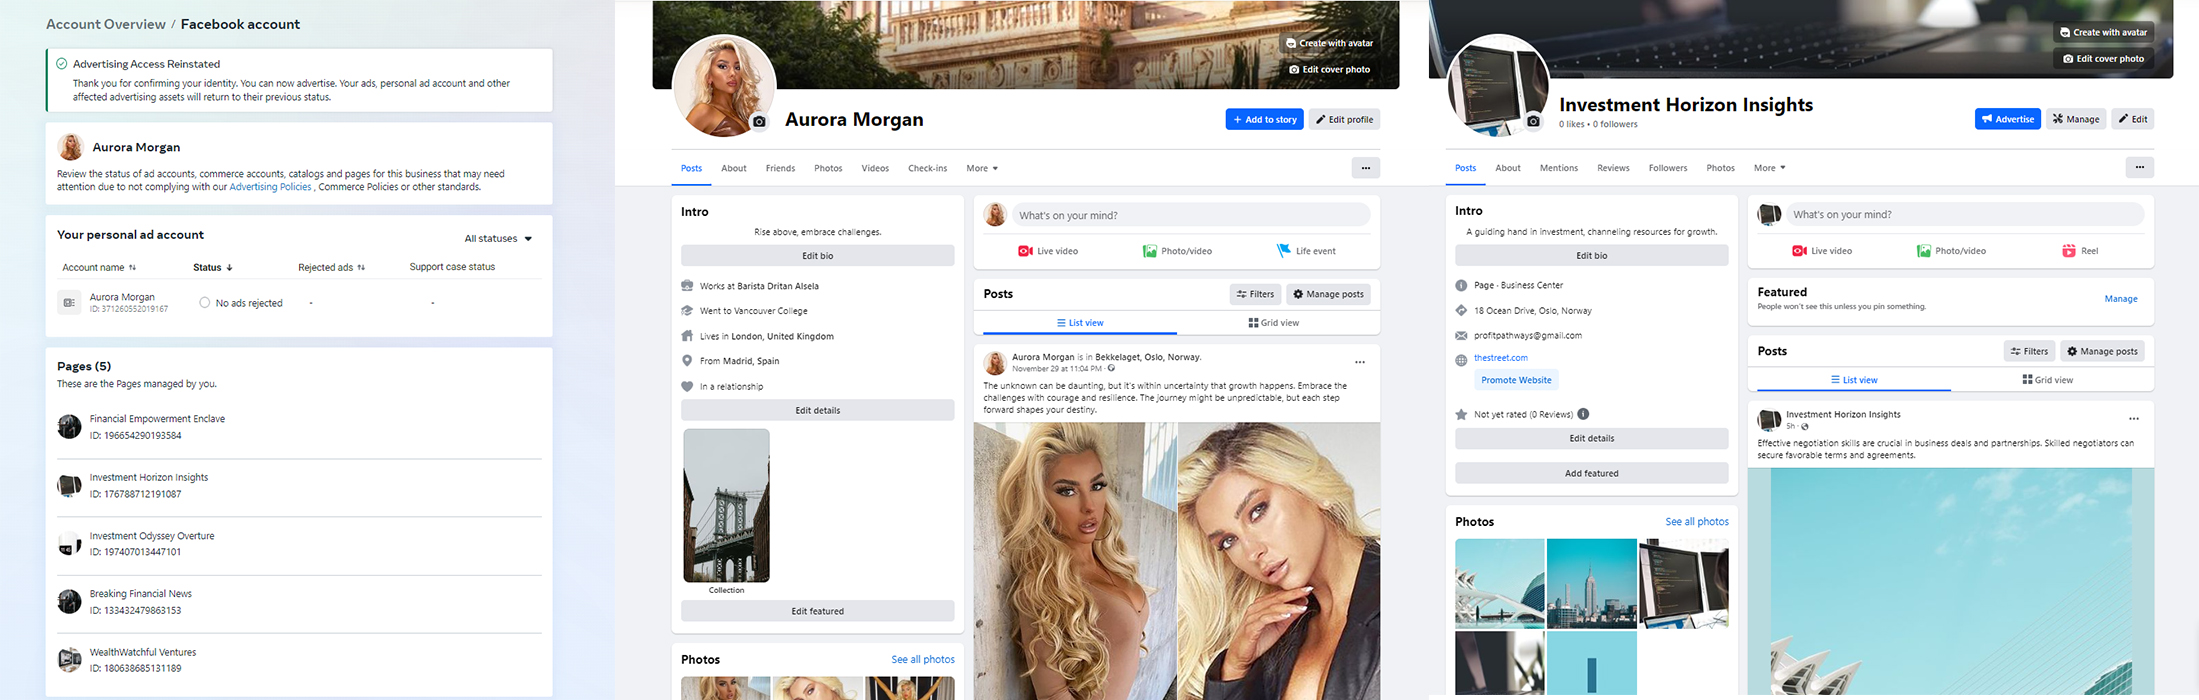Create a Reel on the page

pos(2080,251)
